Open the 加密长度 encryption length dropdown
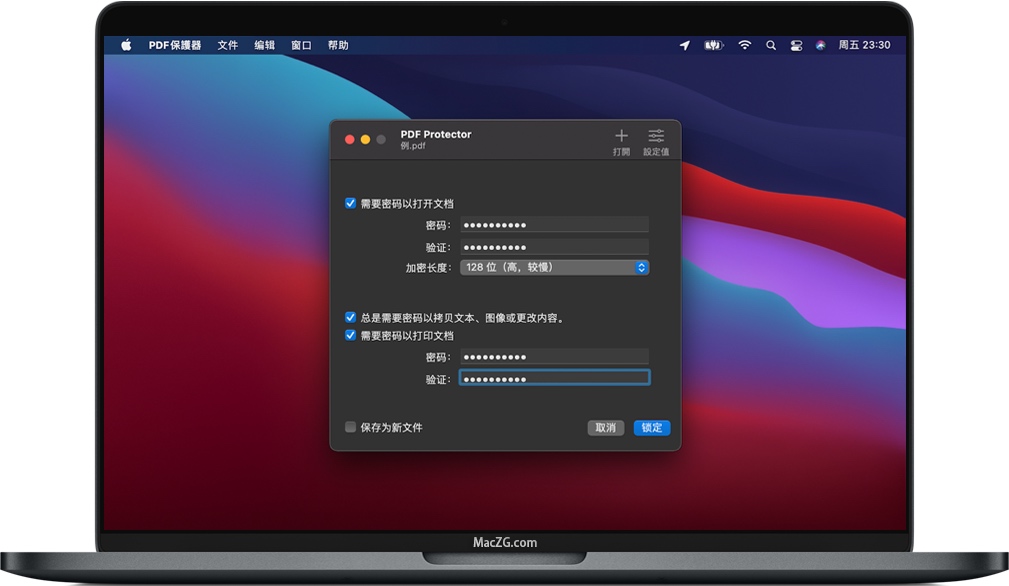The width and height of the screenshot is (1009, 586). (x=554, y=267)
